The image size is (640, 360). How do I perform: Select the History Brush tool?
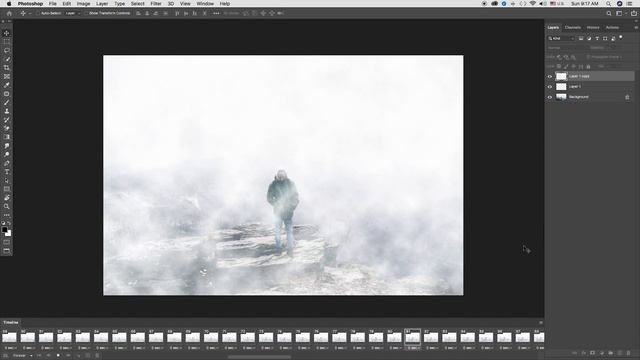click(x=7, y=120)
